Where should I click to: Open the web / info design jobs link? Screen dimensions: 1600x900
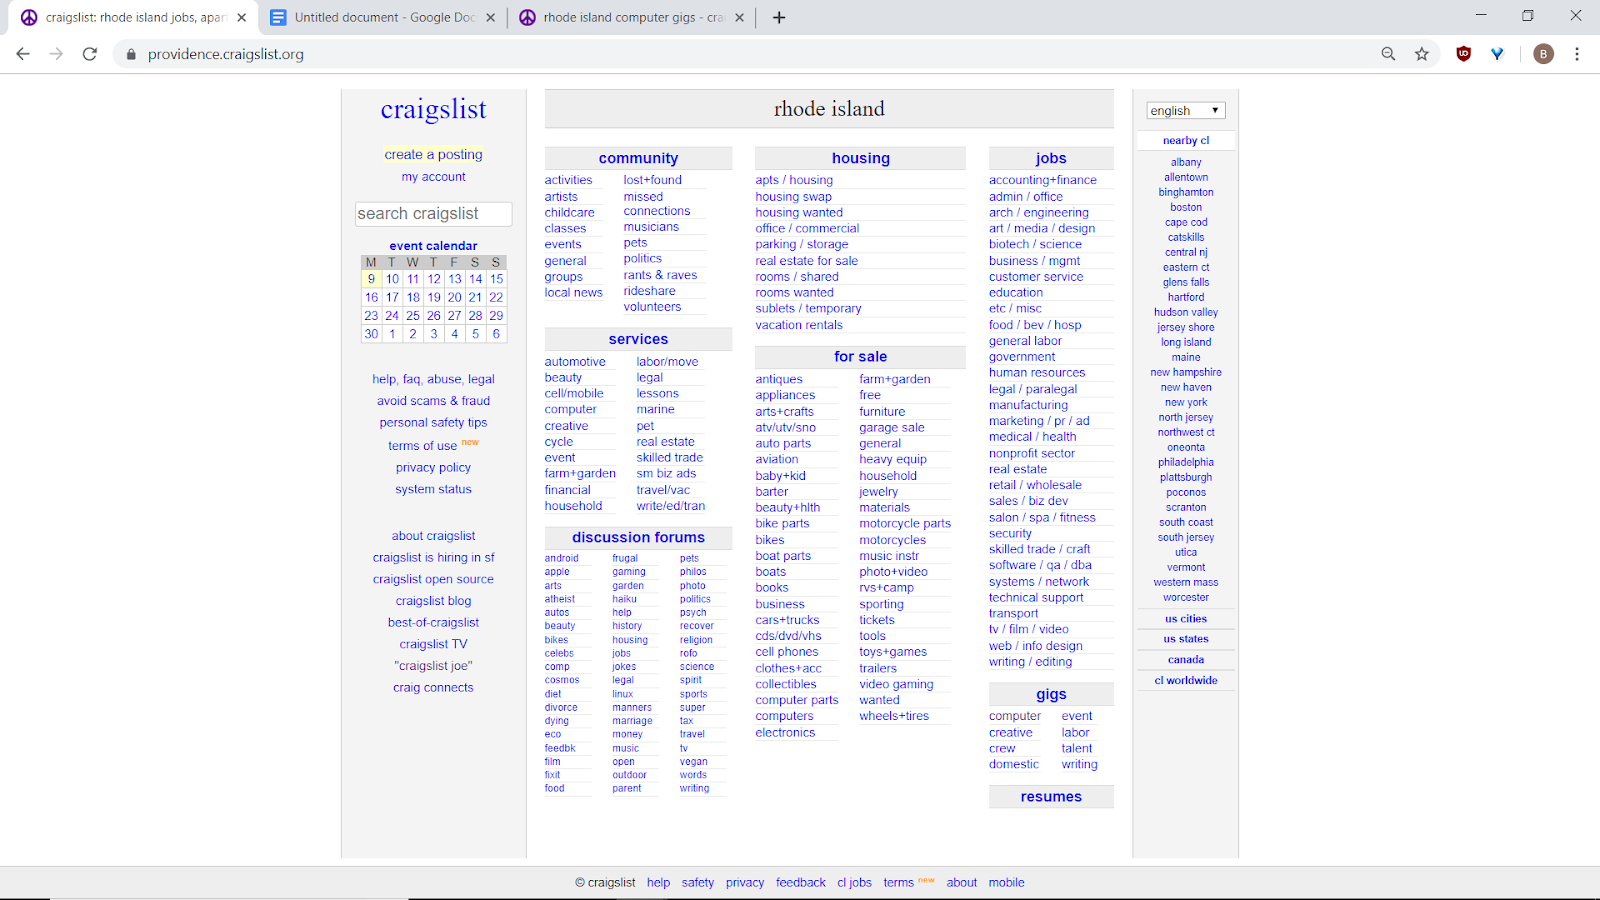pos(1036,646)
